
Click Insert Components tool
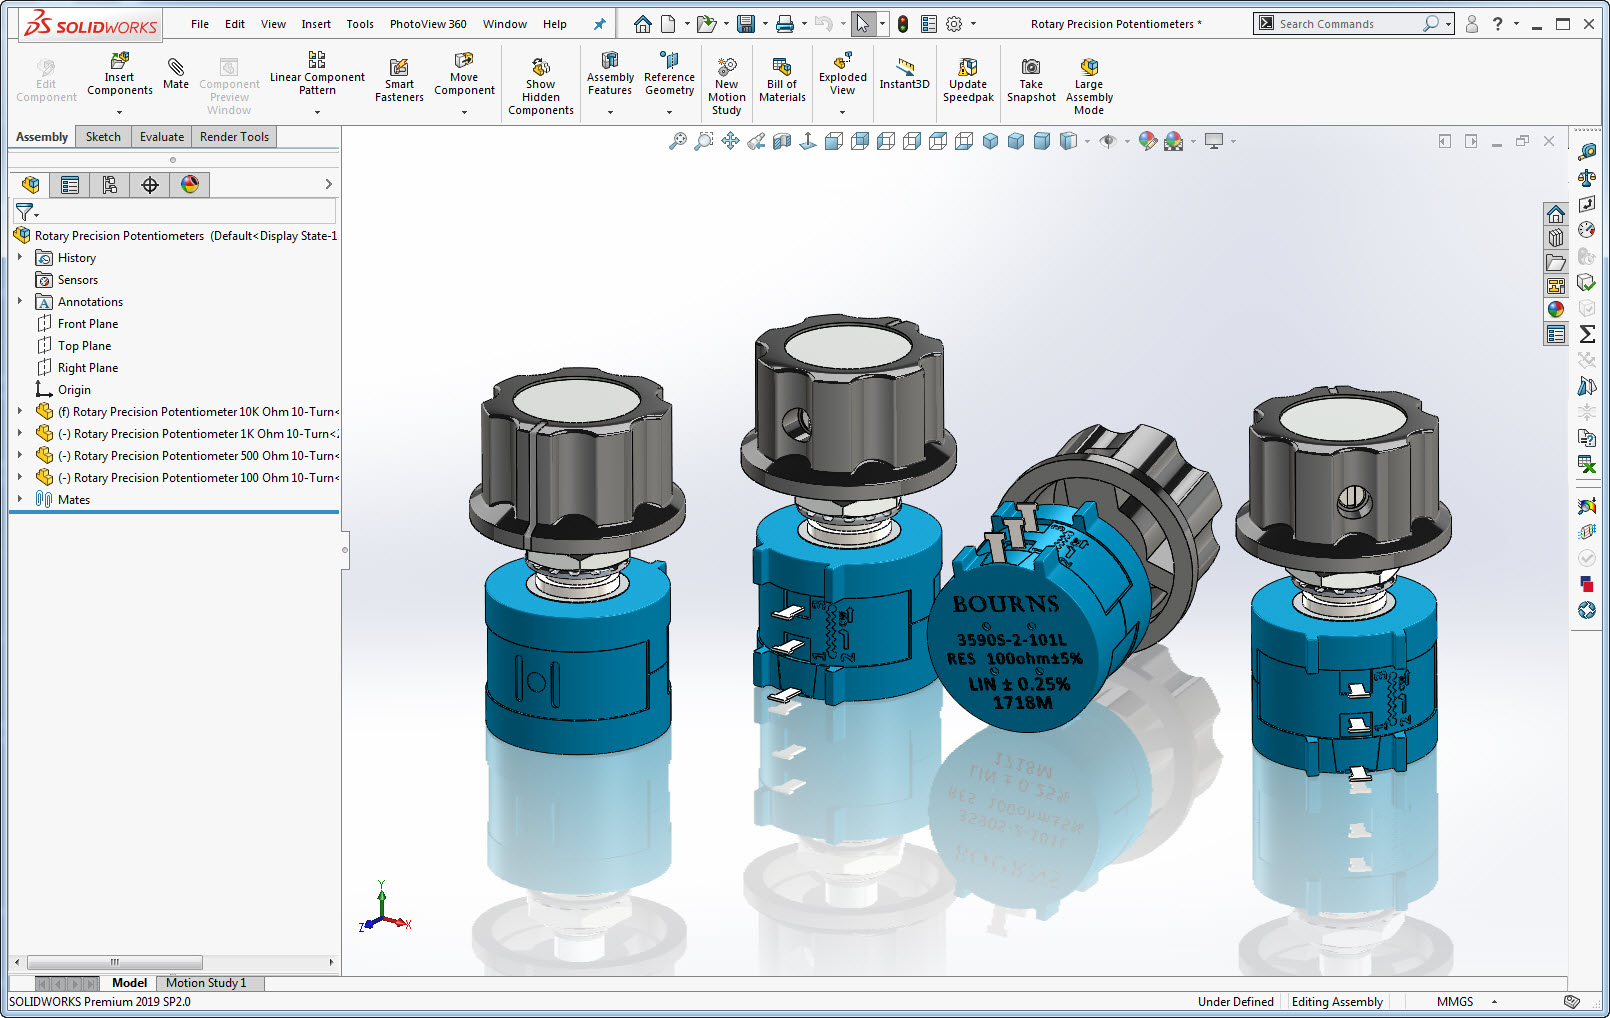119,75
